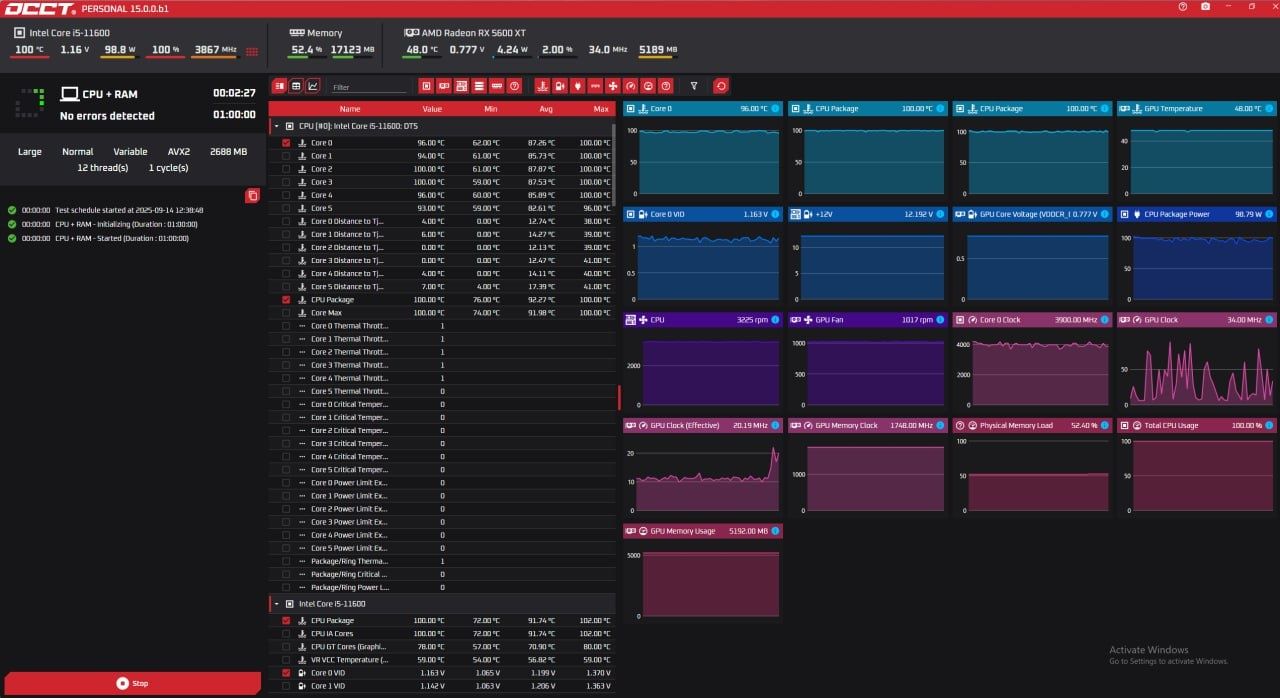Switch to the table and graphs split view
The image size is (1280, 698).
click(x=279, y=86)
